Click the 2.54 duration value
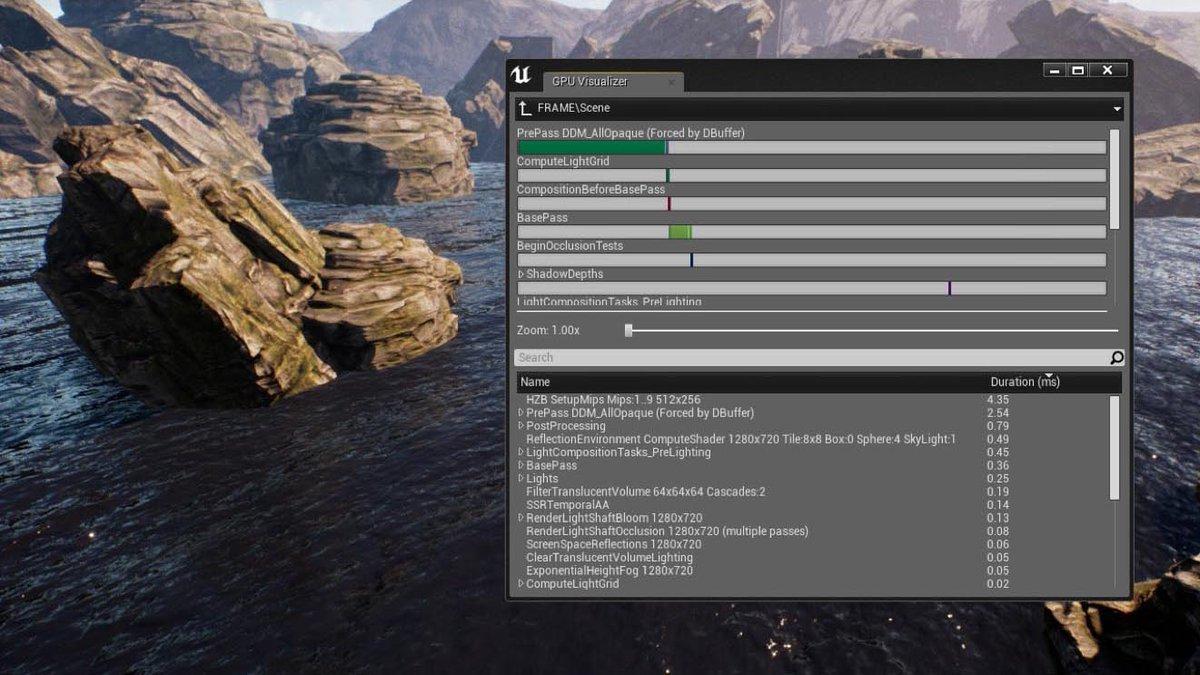 tap(998, 413)
